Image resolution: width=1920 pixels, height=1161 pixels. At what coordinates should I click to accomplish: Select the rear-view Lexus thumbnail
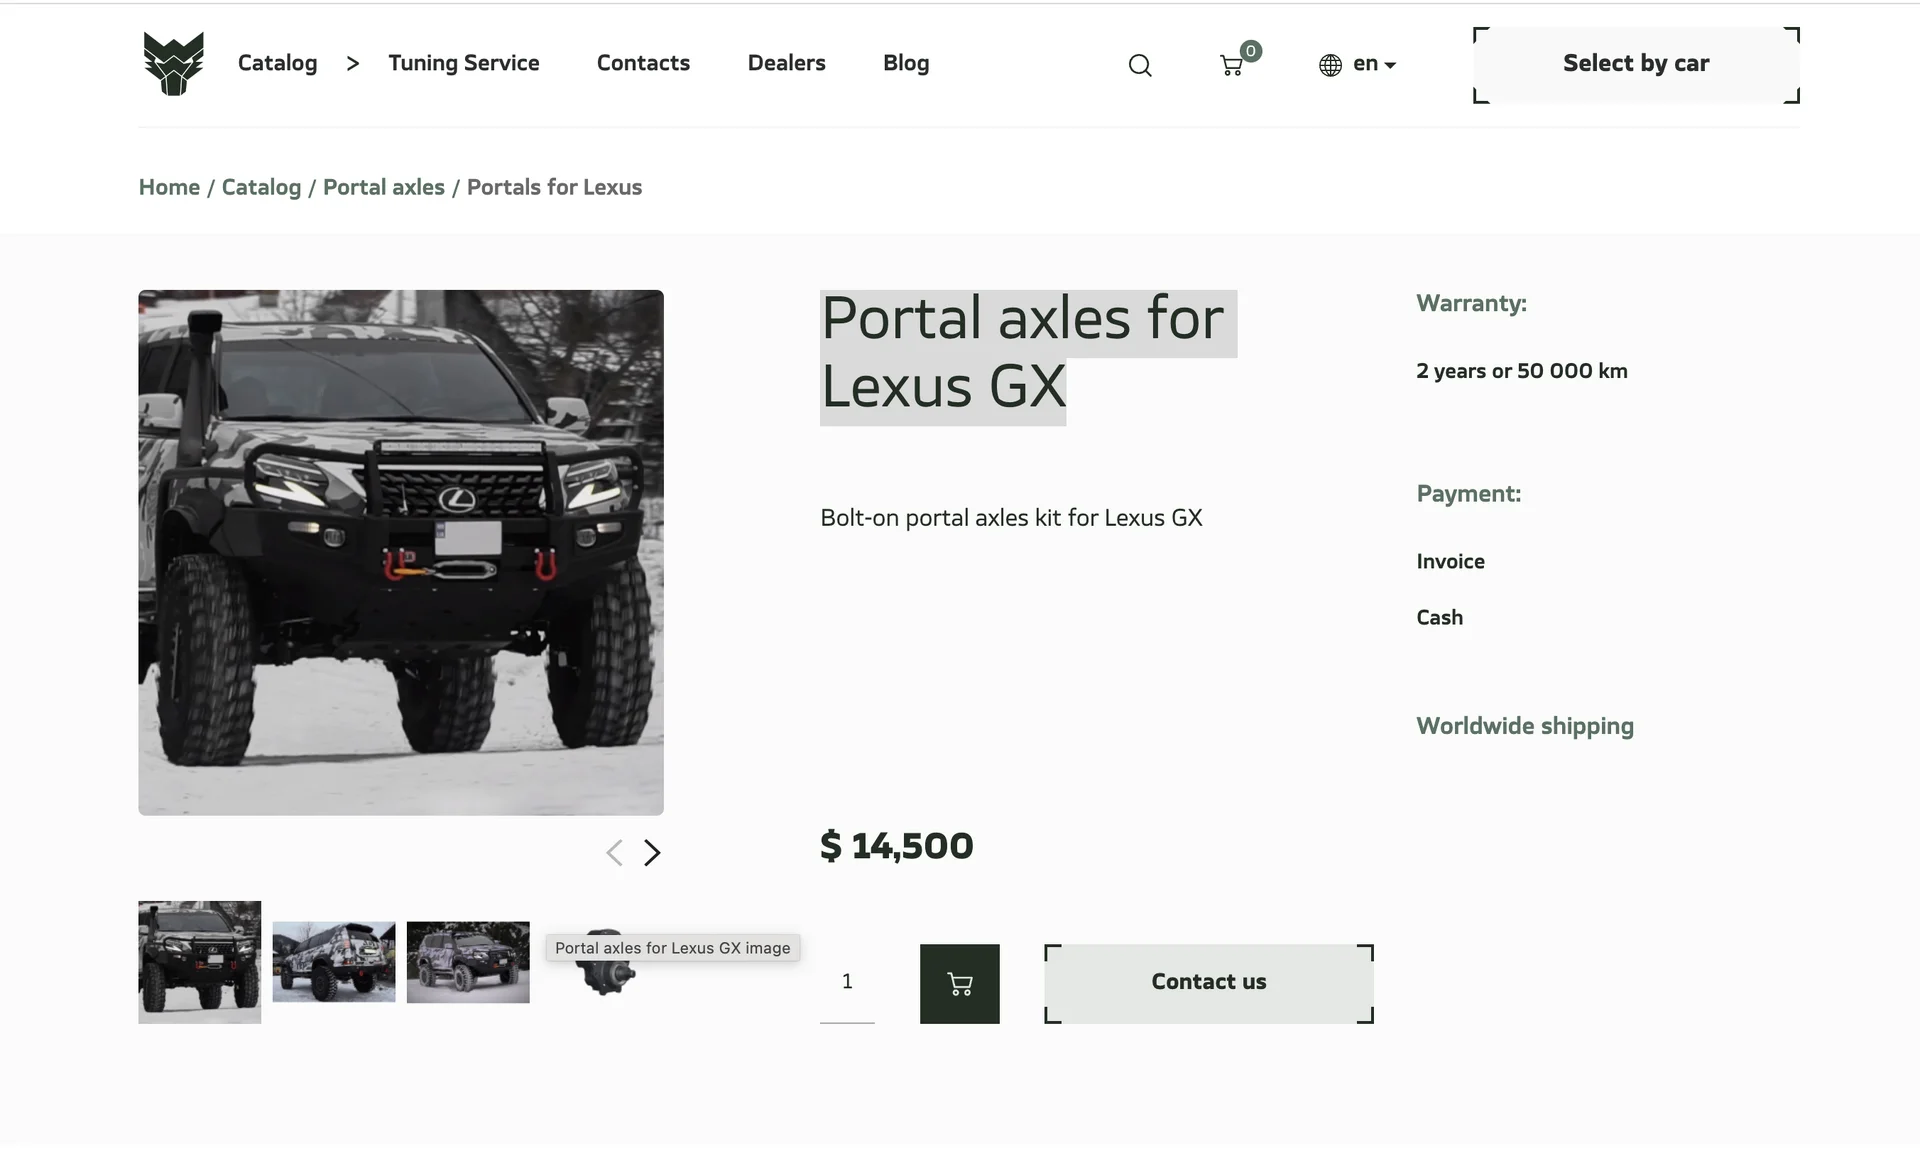click(333, 961)
